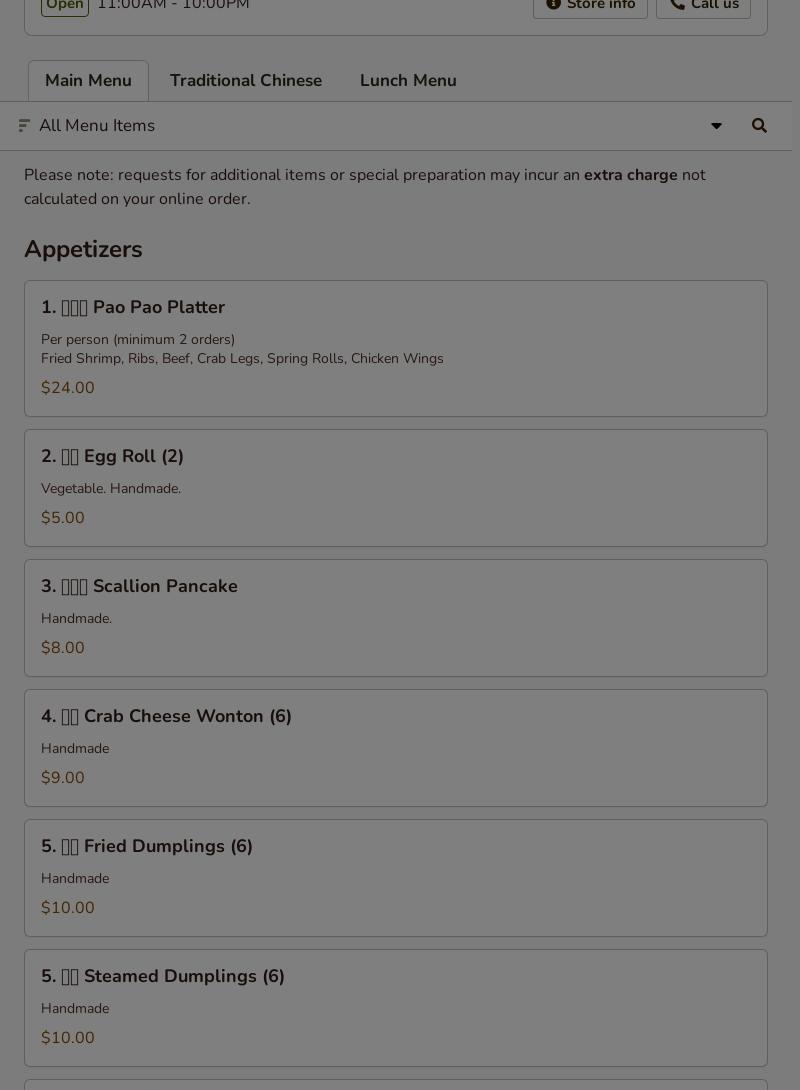The width and height of the screenshot is (800, 1090).
Task: Click the phone icon in Call us
Action: click(677, 5)
